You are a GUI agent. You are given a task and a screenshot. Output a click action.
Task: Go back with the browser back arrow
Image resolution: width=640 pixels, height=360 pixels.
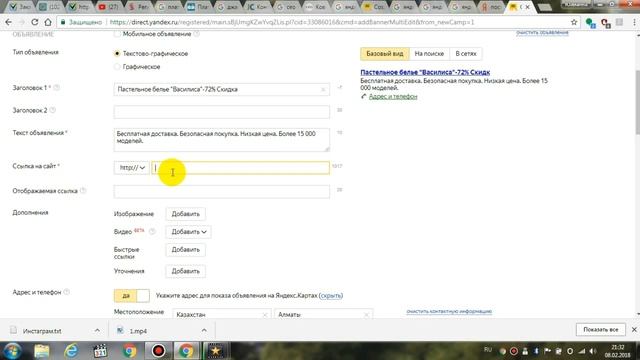tap(8, 22)
